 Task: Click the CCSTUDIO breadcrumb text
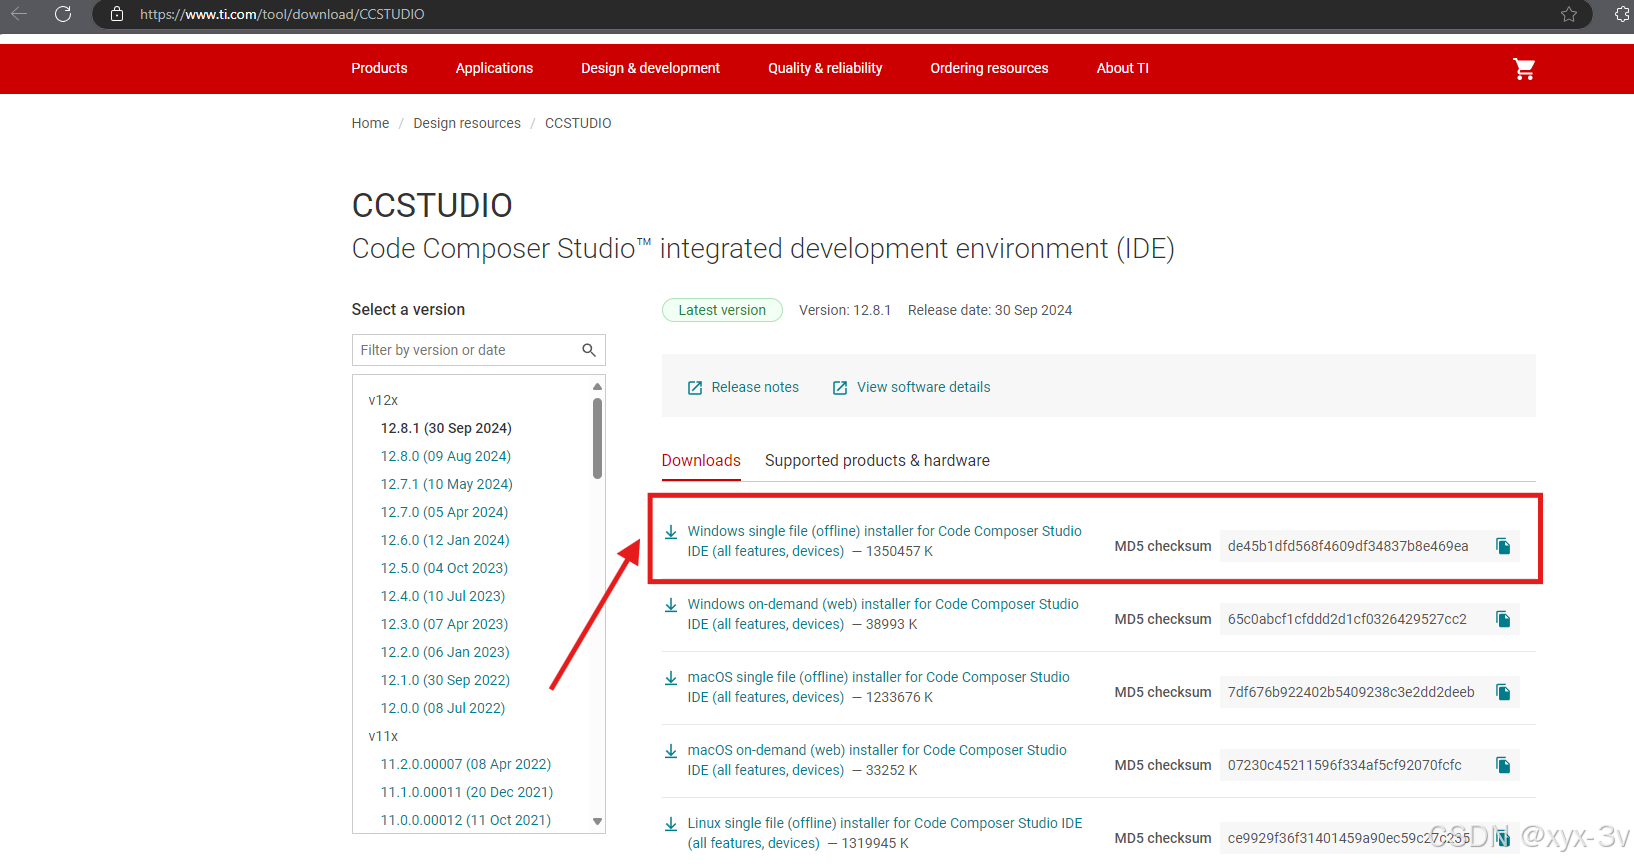click(578, 123)
